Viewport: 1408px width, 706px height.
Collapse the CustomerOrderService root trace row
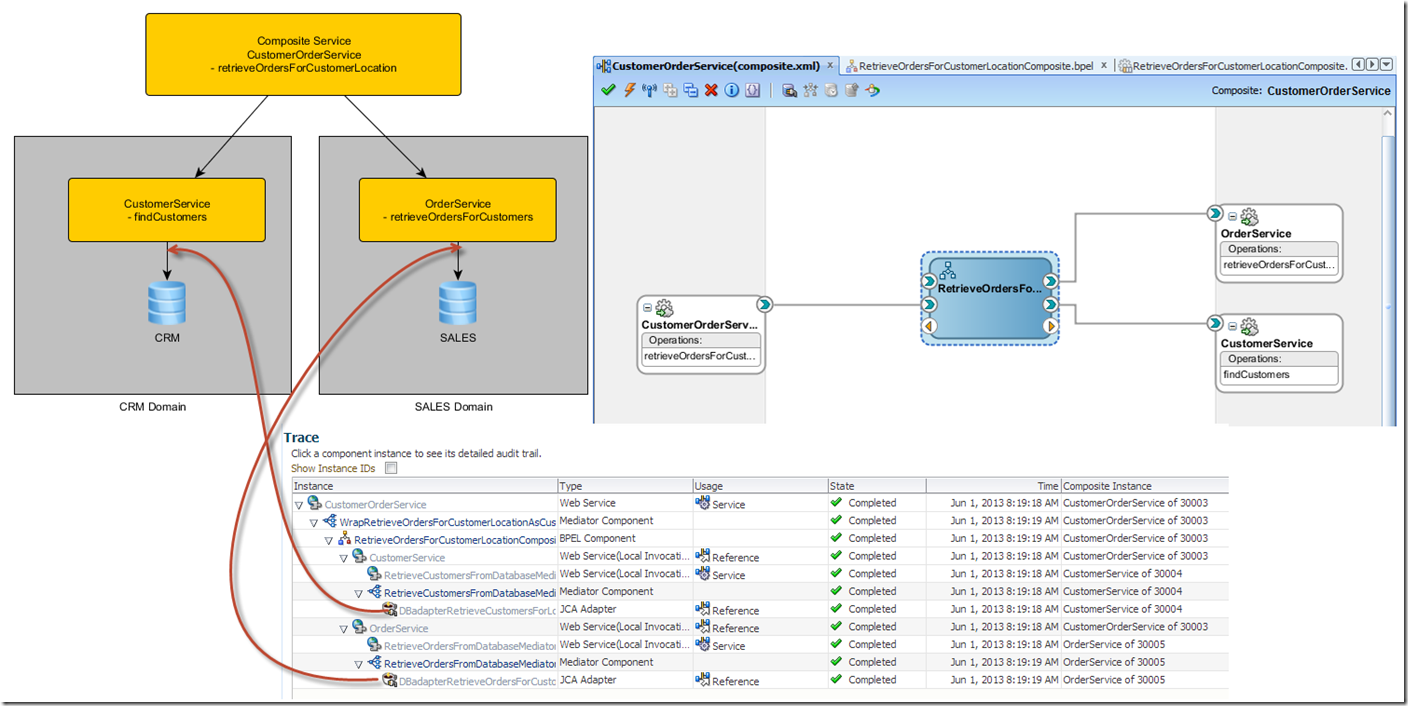pyautogui.click(x=299, y=505)
